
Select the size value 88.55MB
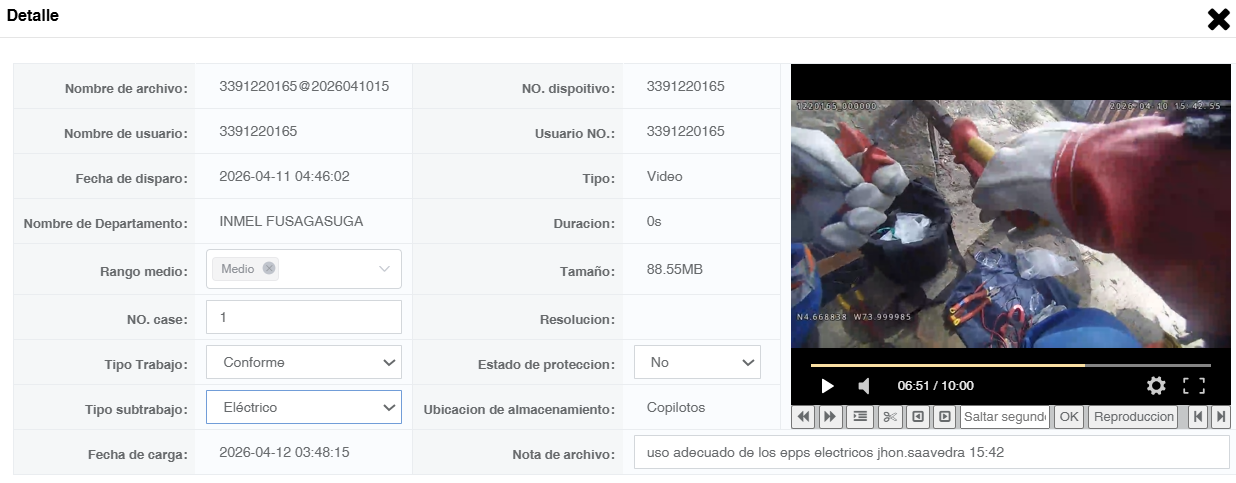coord(675,268)
